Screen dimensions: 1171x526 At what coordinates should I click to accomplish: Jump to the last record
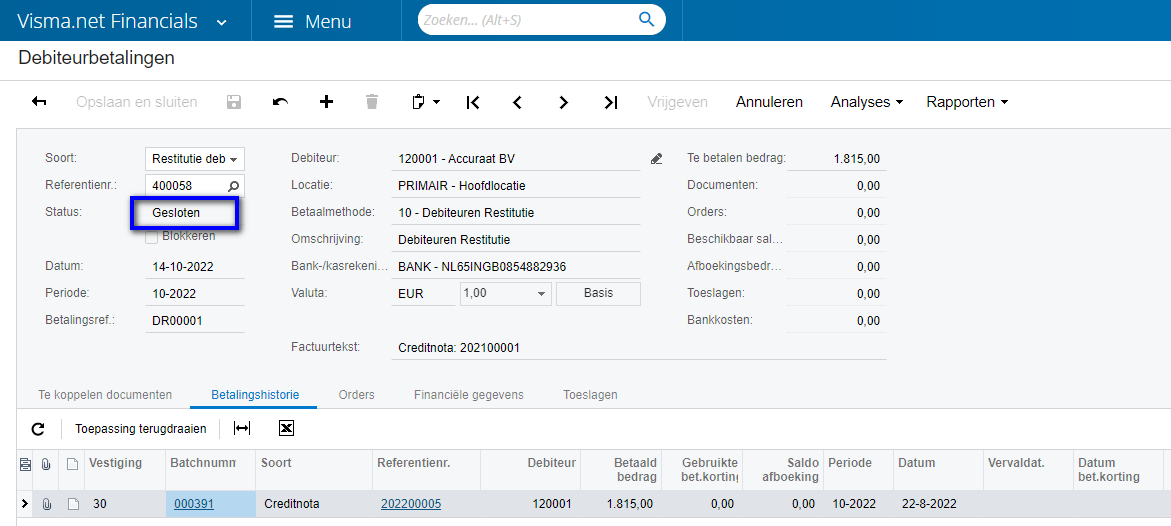[611, 102]
